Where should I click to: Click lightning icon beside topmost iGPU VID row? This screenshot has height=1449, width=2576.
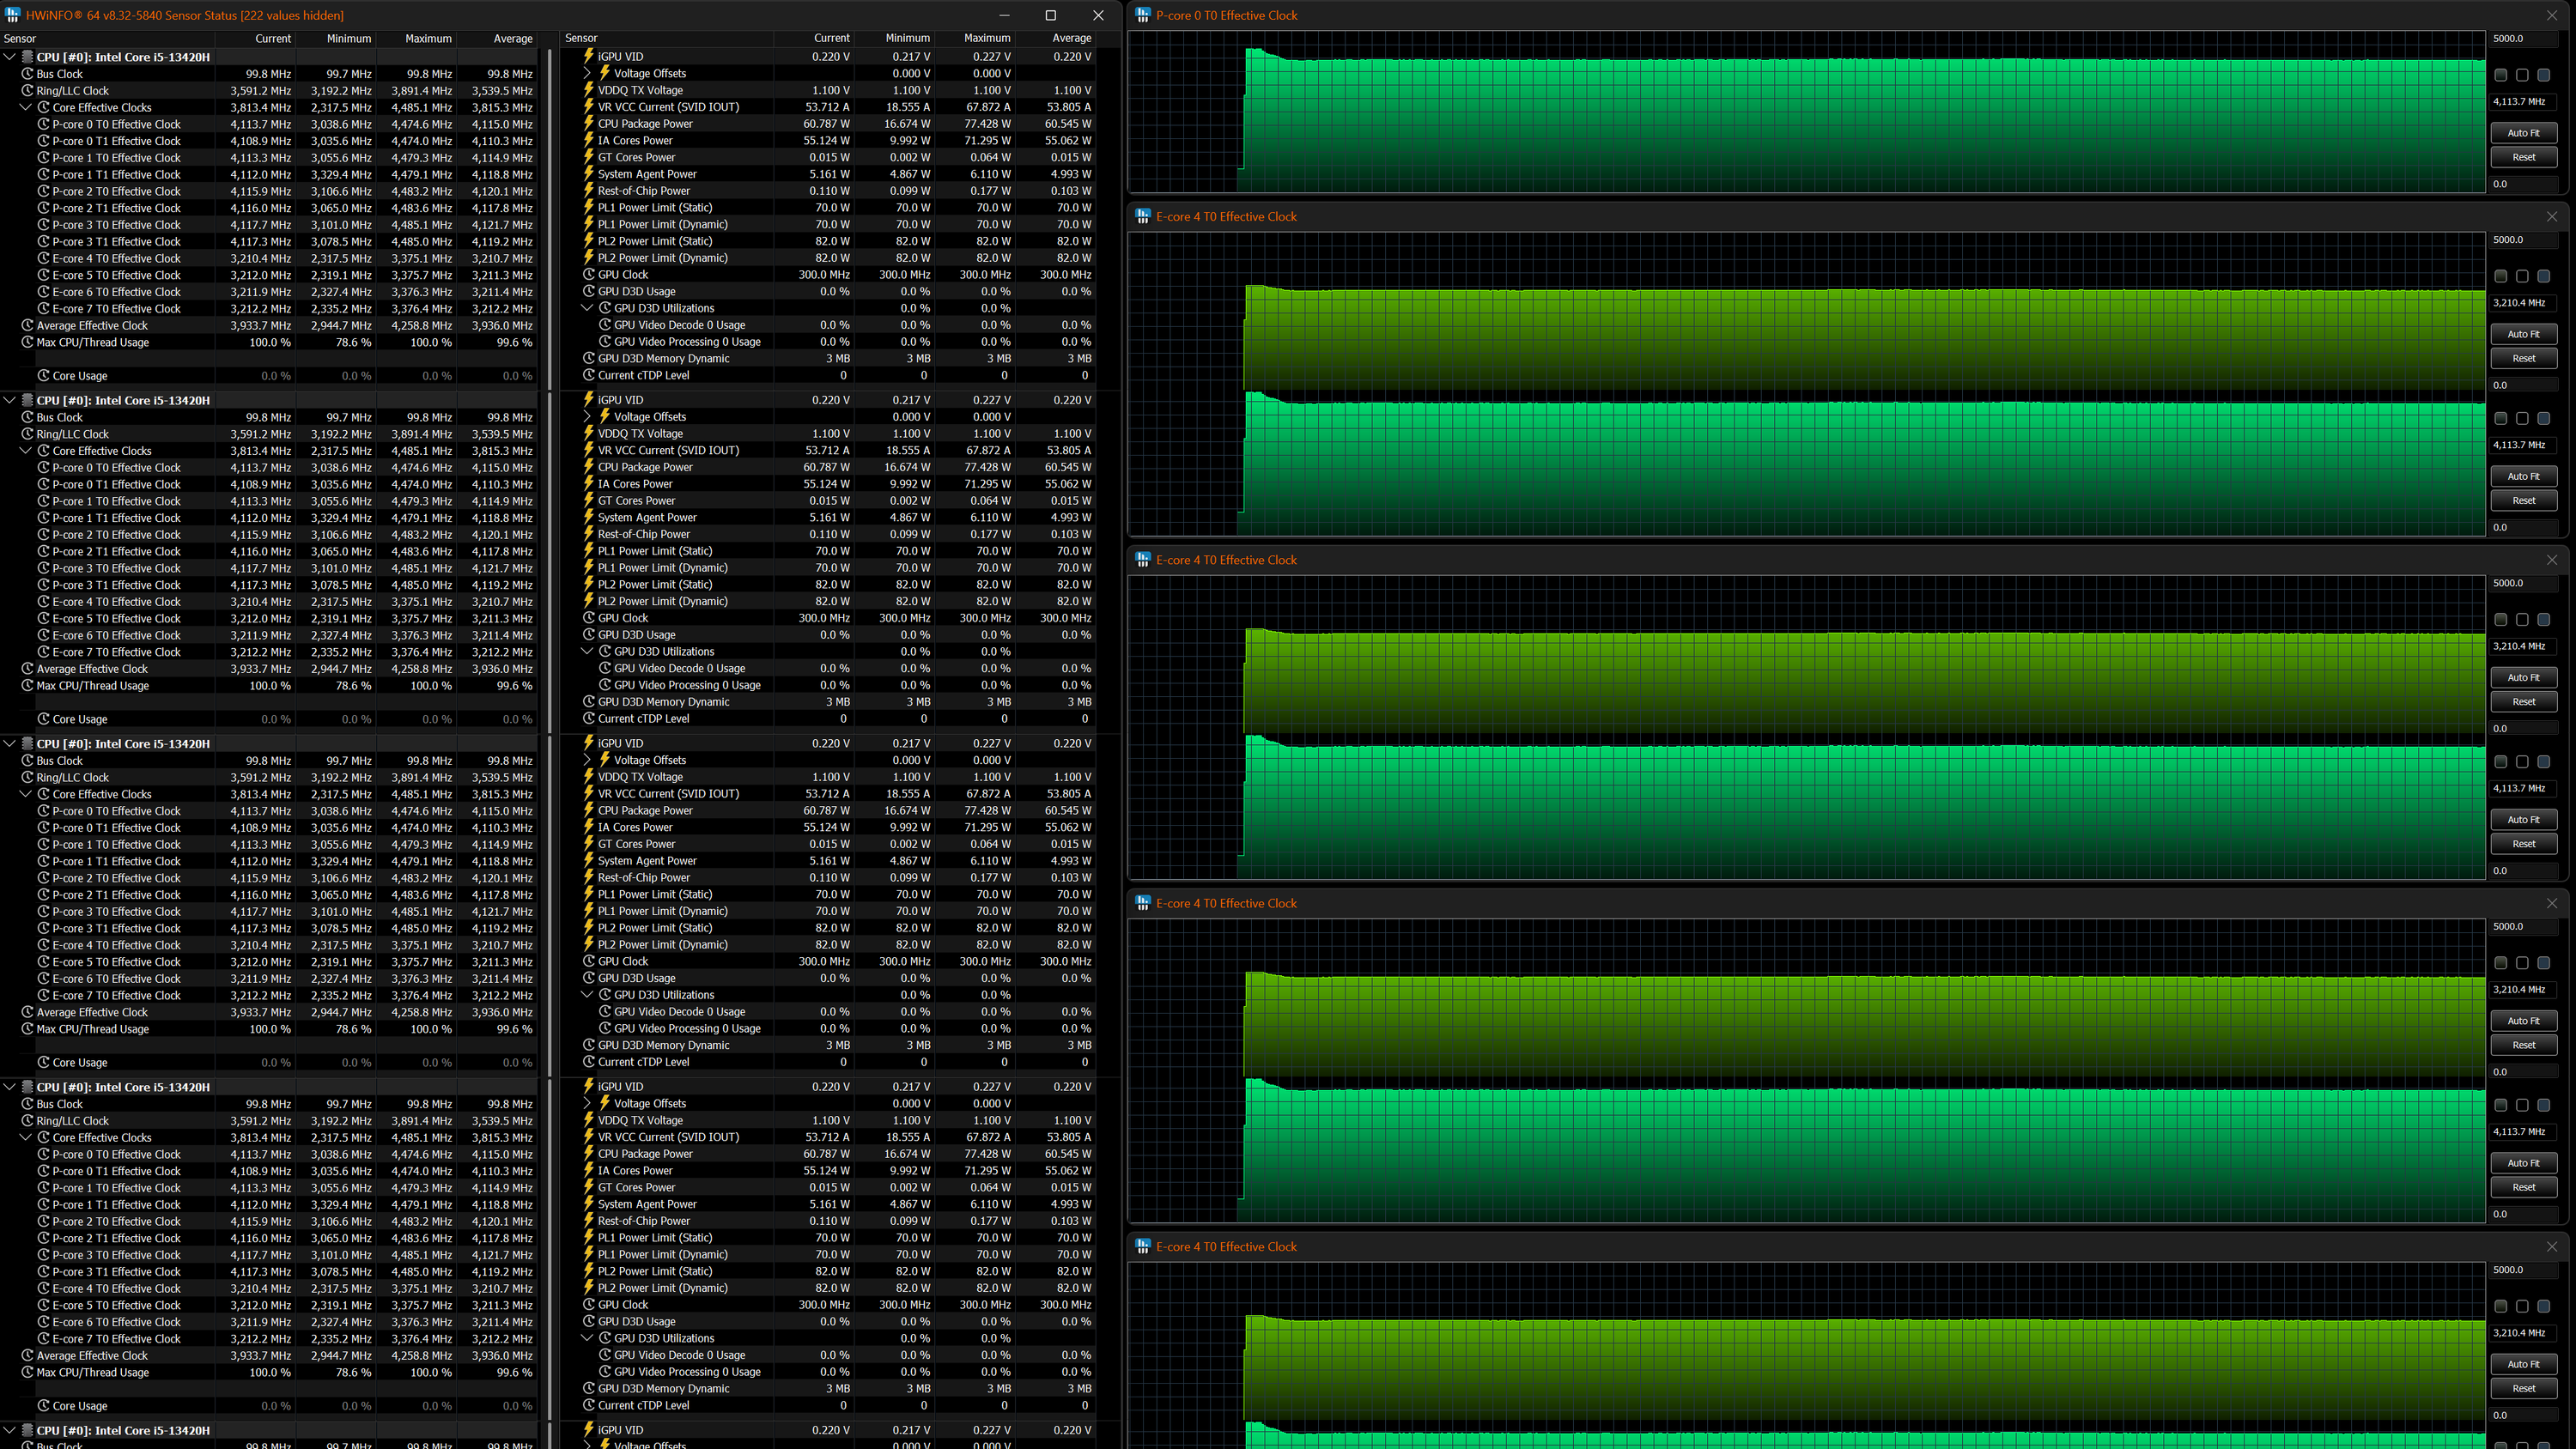click(589, 56)
